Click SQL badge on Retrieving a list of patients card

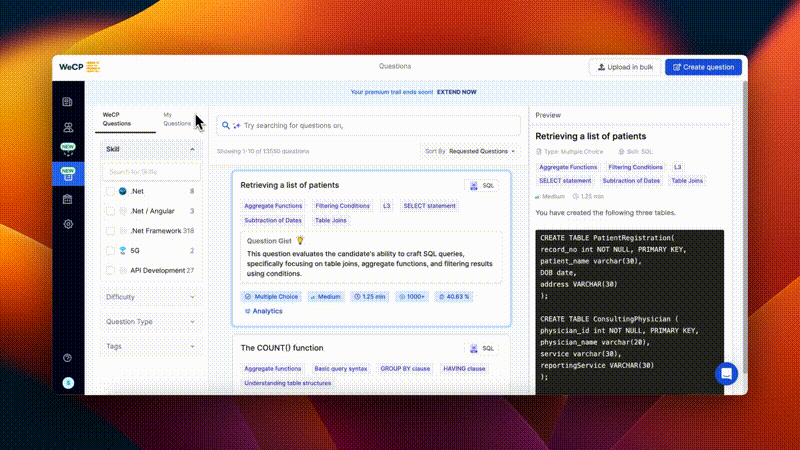[482, 186]
